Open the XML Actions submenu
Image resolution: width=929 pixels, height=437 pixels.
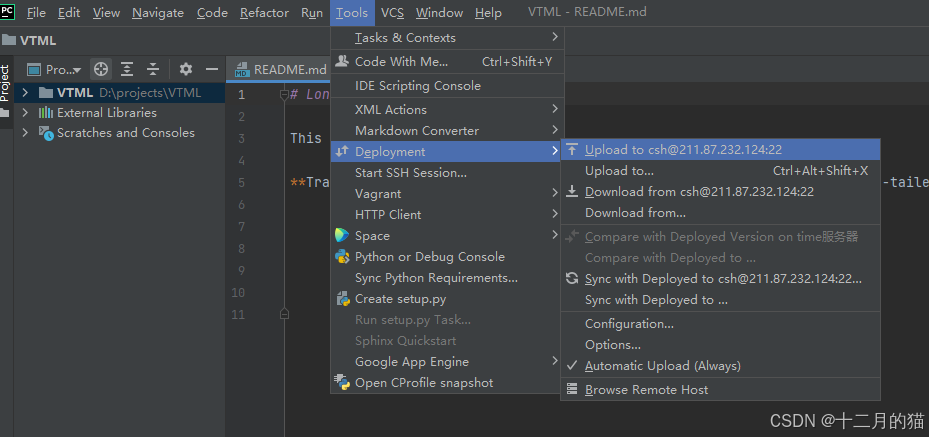[x=447, y=110]
